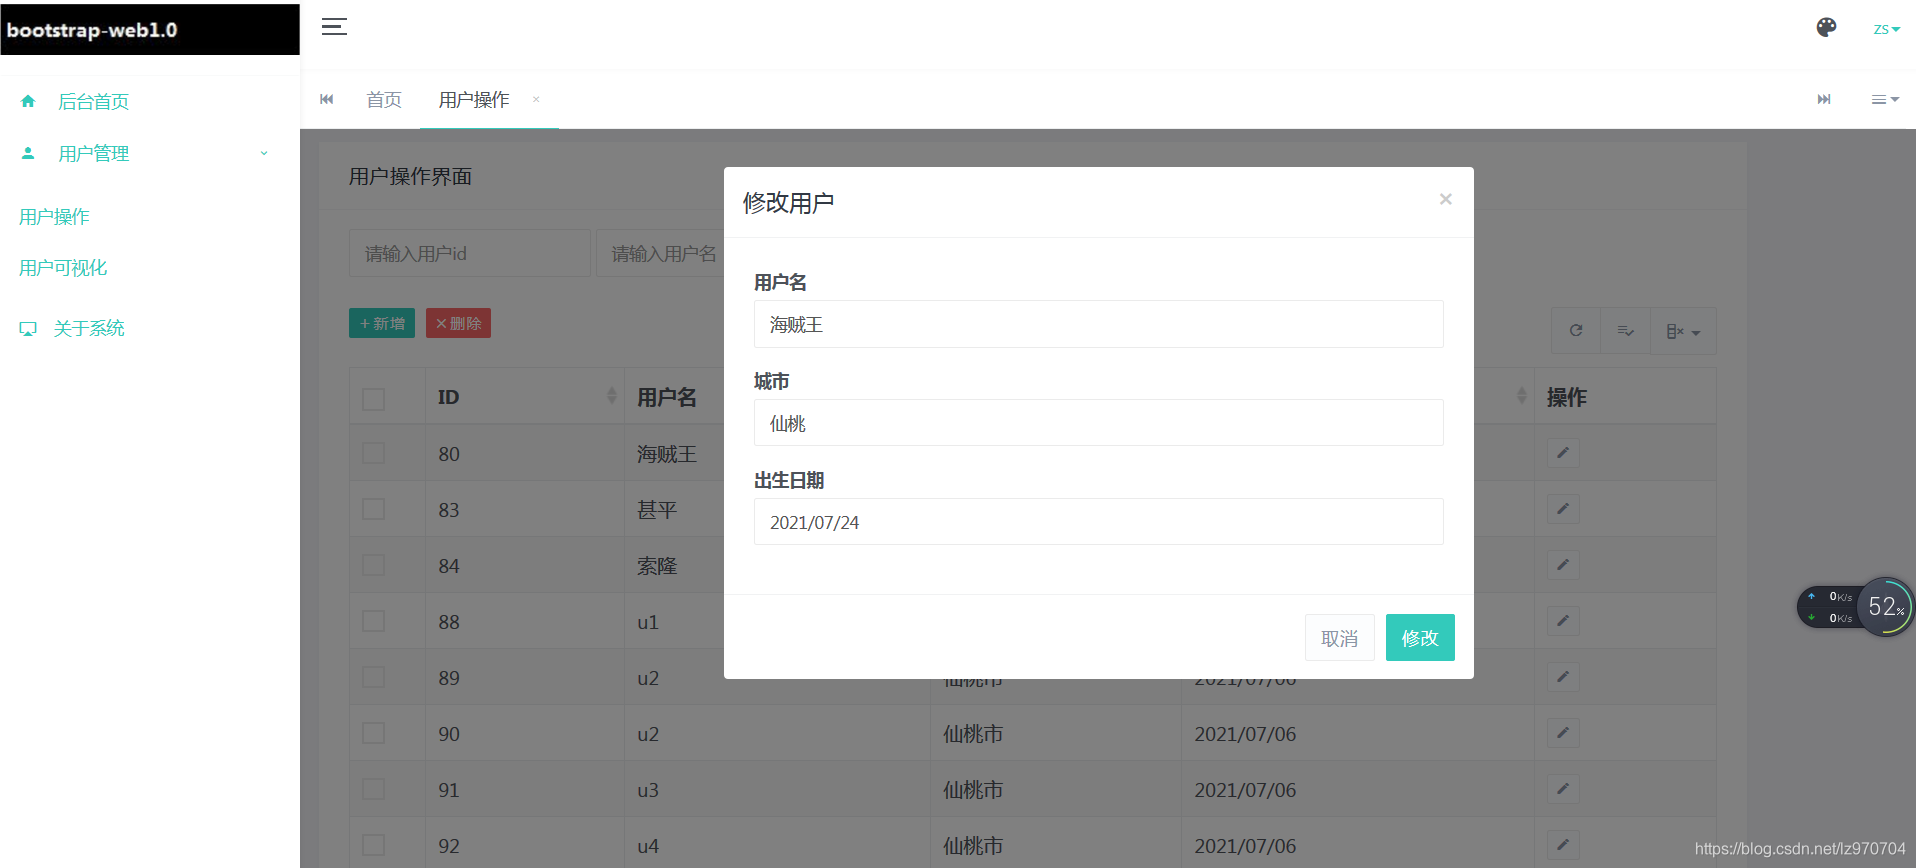Screen dimensions: 1916x868
Task: Close the 用户操作 tab
Action: point(536,99)
